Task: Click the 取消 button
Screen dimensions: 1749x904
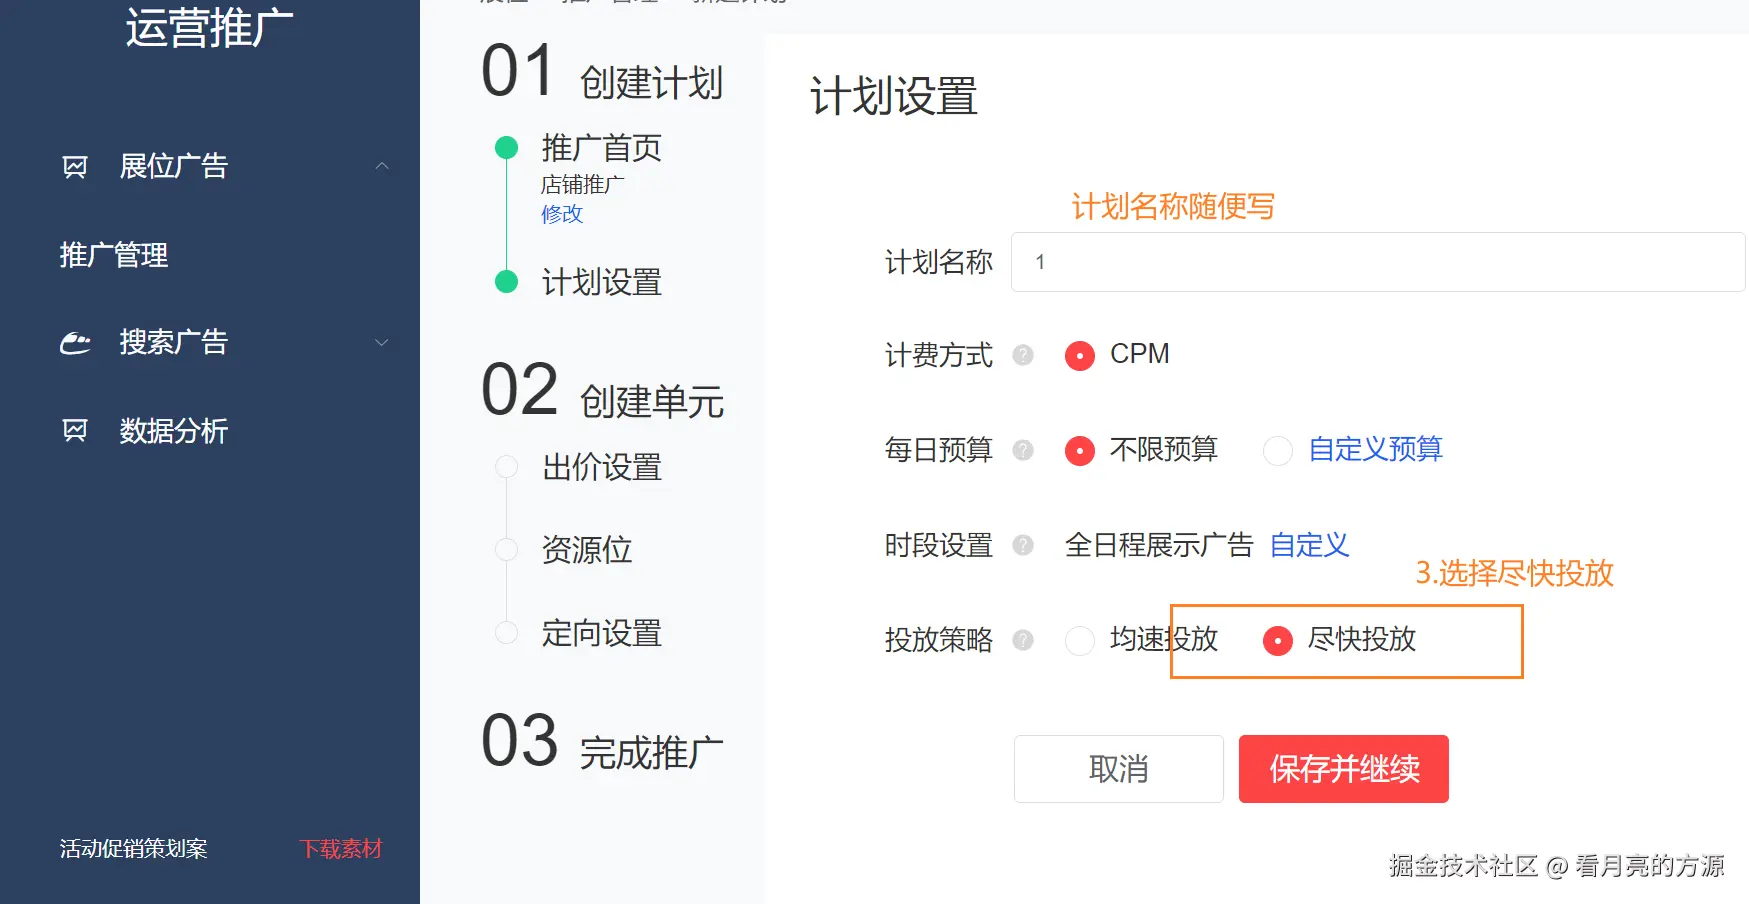Action: pyautogui.click(x=1119, y=769)
